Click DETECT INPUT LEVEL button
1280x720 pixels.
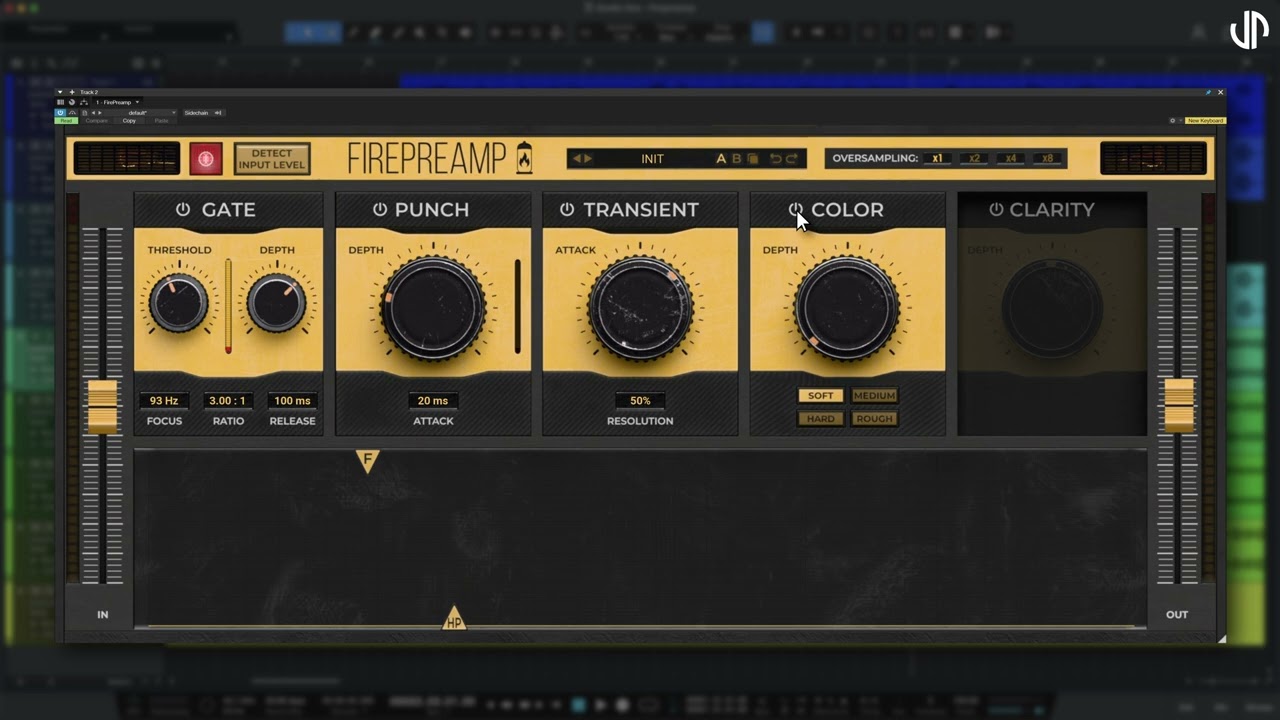(272, 159)
